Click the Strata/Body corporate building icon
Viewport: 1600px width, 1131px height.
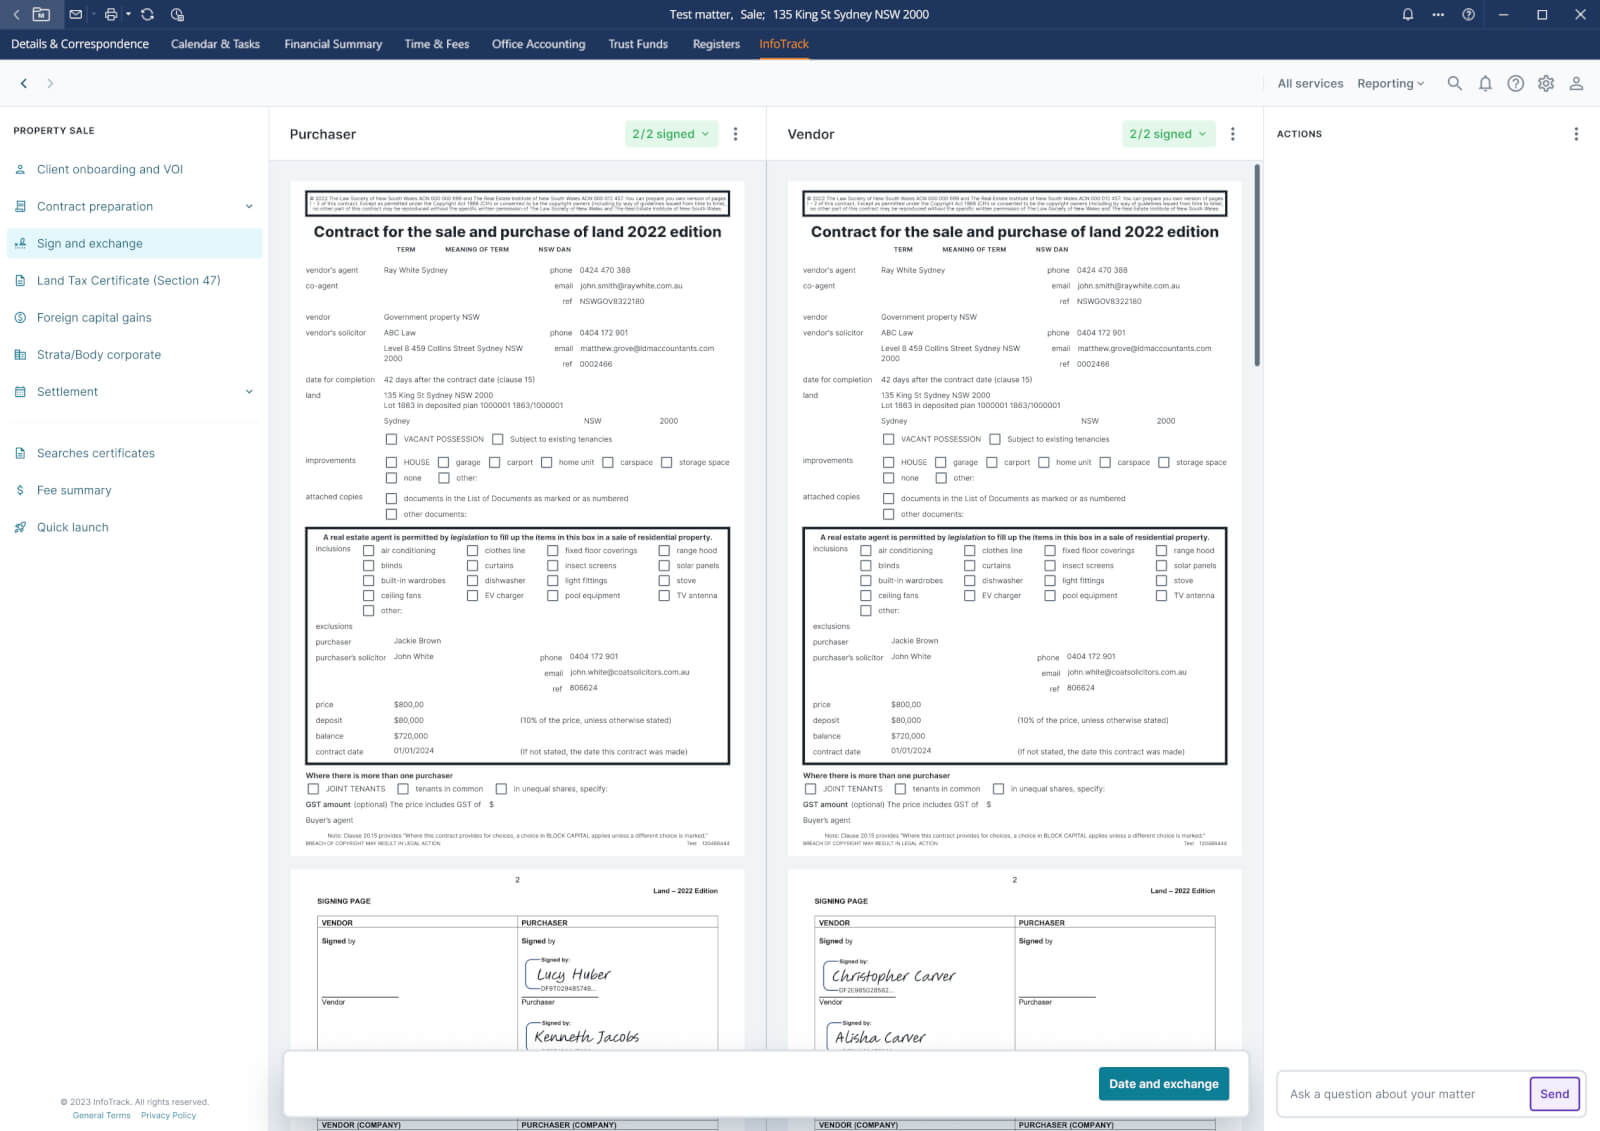(x=20, y=354)
